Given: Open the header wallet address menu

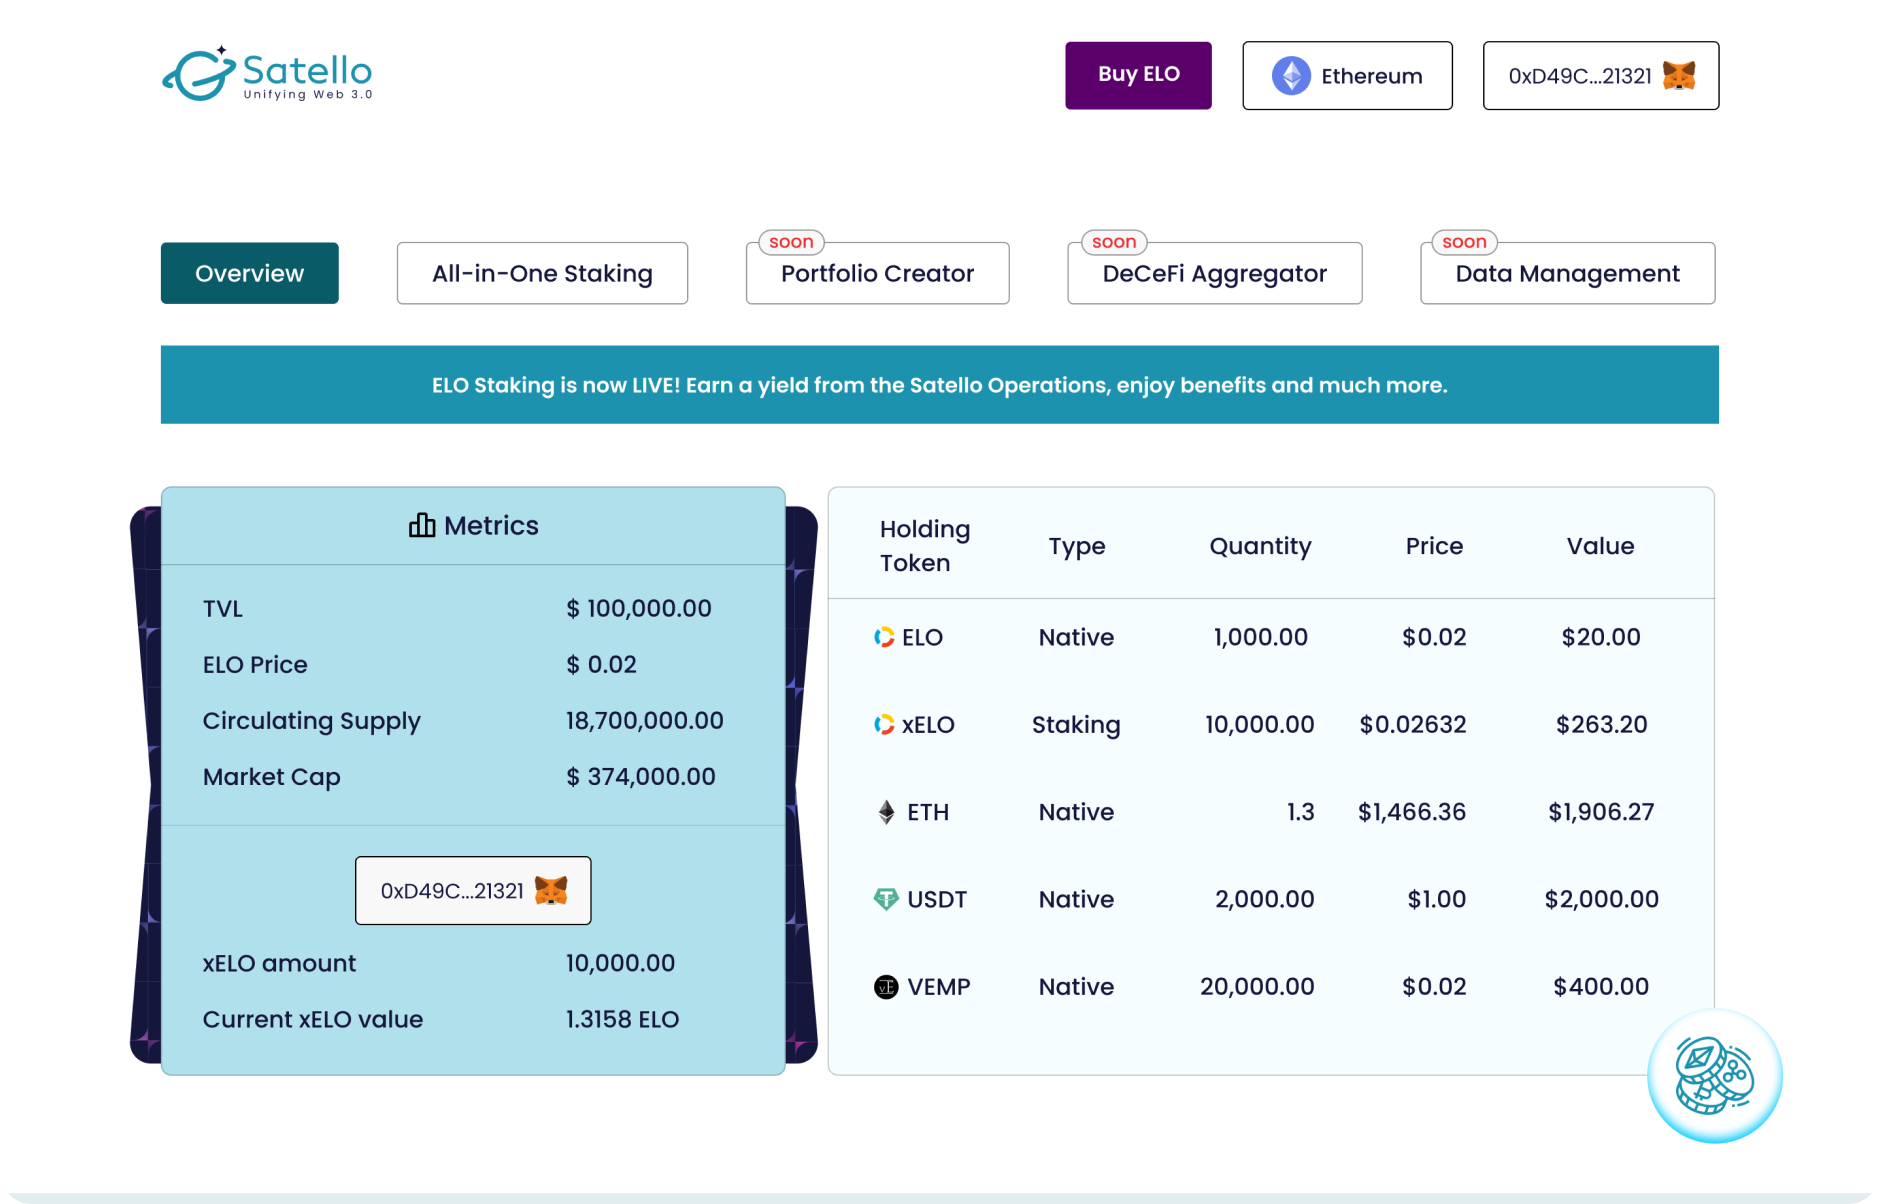Looking at the screenshot, I should [1599, 76].
